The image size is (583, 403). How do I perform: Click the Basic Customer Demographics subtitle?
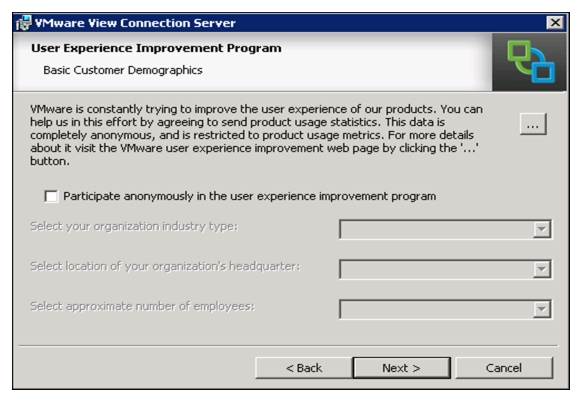point(123,70)
